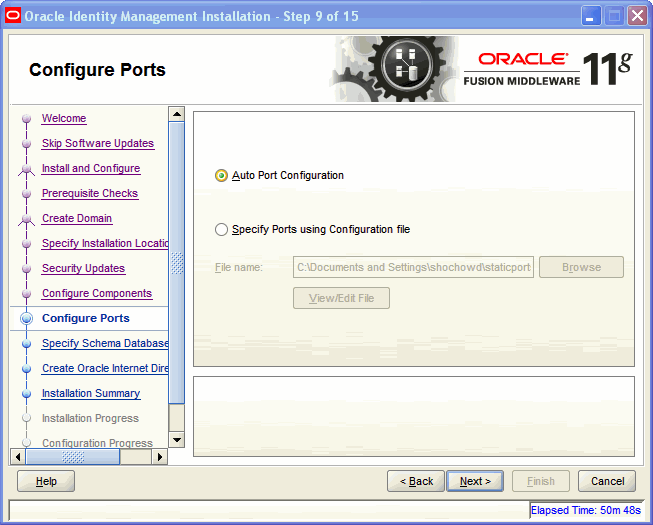
Task: Click the Installation Progress step label
Action: pyautogui.click(x=90, y=418)
